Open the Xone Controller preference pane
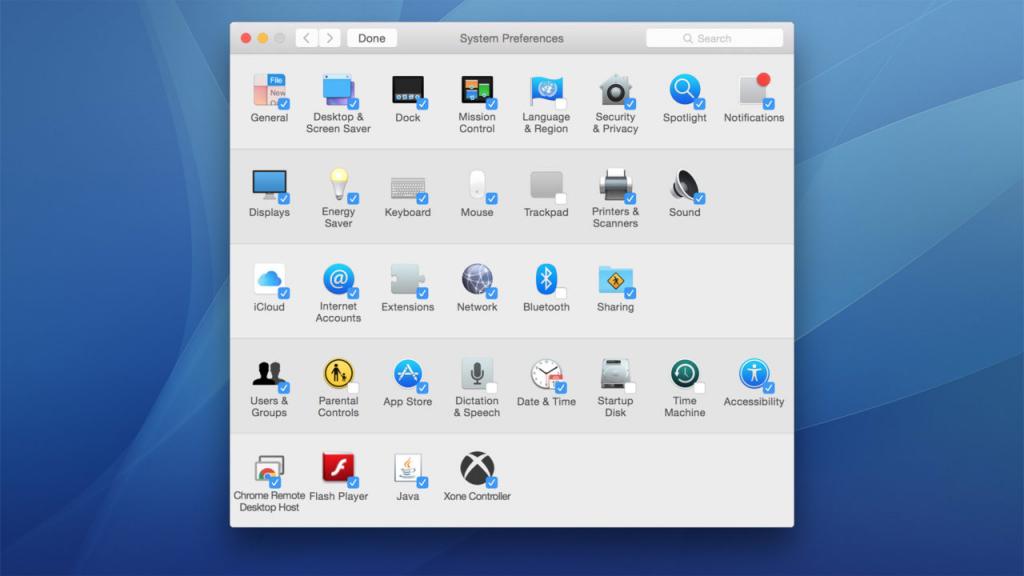This screenshot has width=1024, height=576. [x=477, y=470]
